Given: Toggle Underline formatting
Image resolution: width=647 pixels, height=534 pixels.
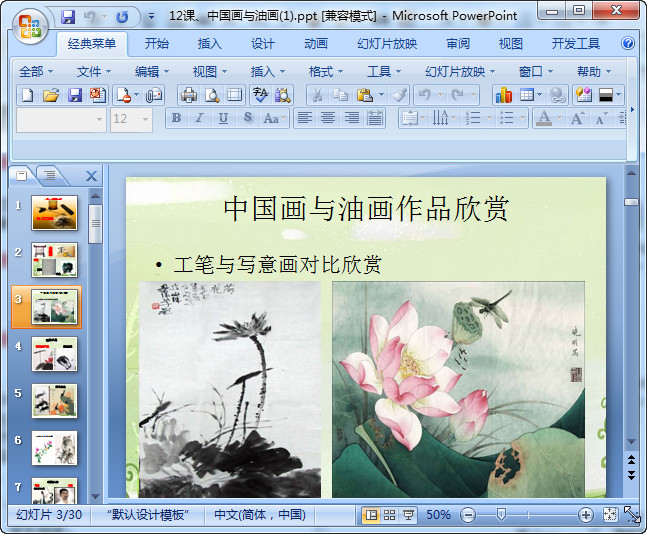Looking at the screenshot, I should point(223,118).
